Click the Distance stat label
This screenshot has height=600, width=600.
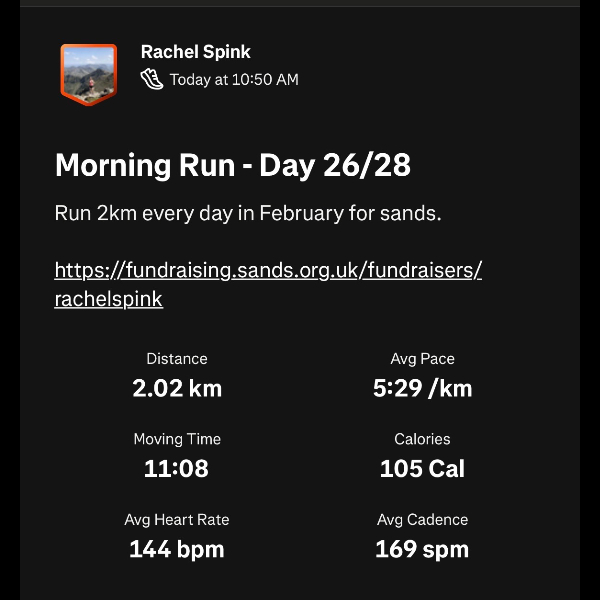[177, 359]
